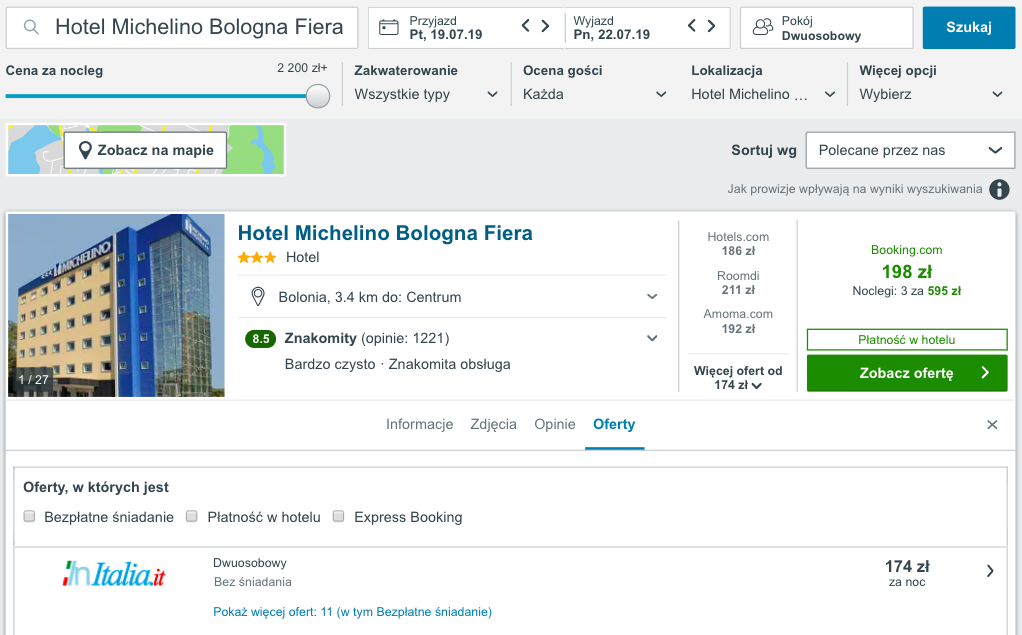
Task: Open Sortuj wg Polecane przez nas dropdown
Action: [x=910, y=151]
